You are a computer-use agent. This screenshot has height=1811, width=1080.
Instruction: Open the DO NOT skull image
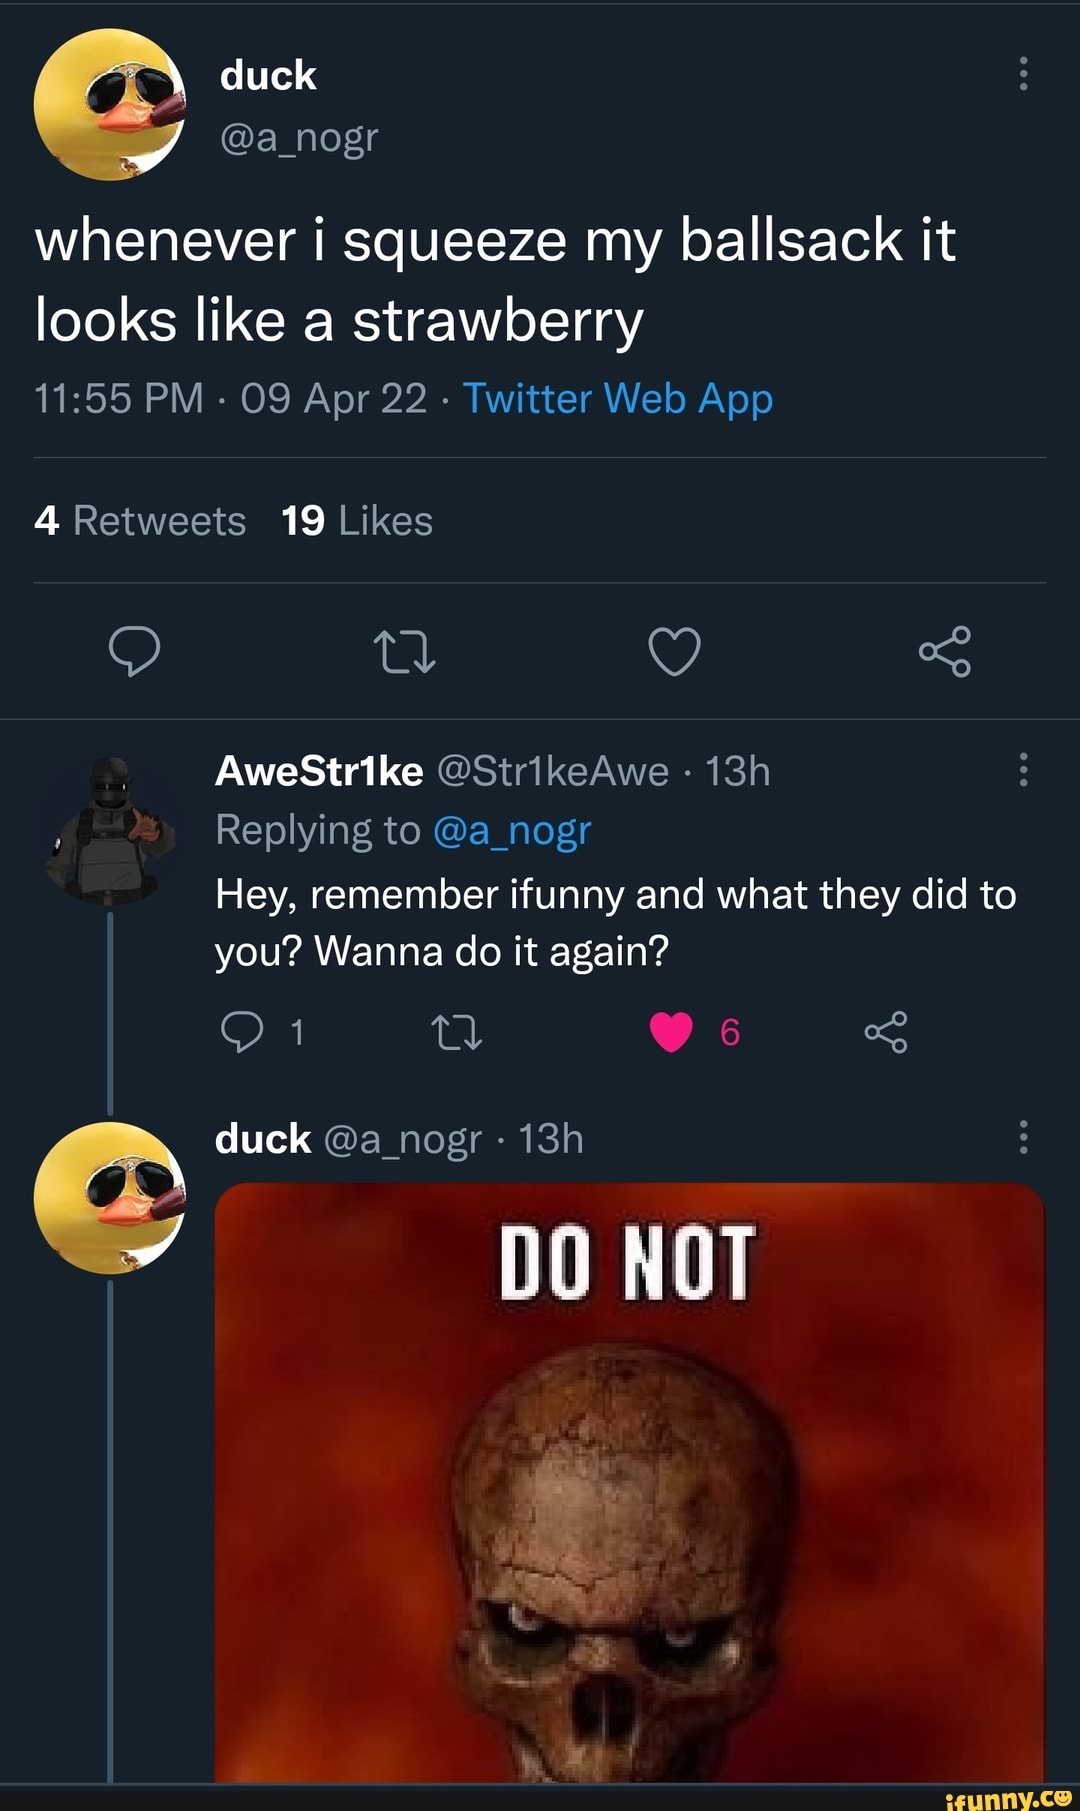click(630, 1480)
